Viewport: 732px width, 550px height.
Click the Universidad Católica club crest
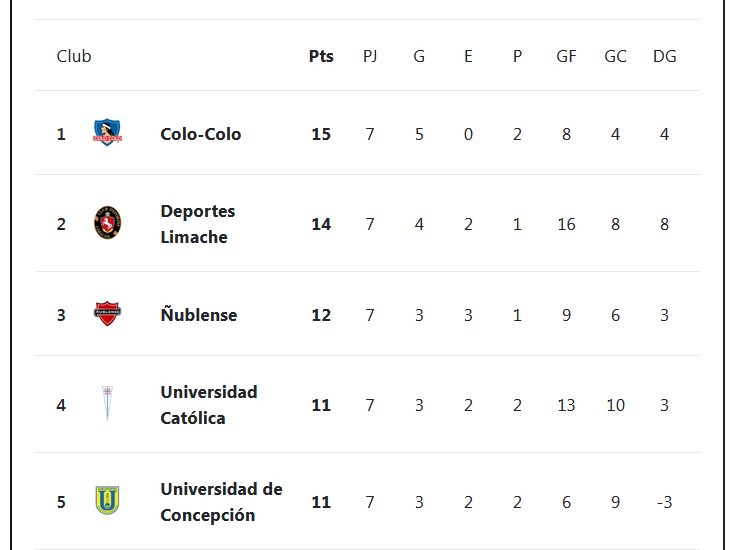[x=107, y=404]
